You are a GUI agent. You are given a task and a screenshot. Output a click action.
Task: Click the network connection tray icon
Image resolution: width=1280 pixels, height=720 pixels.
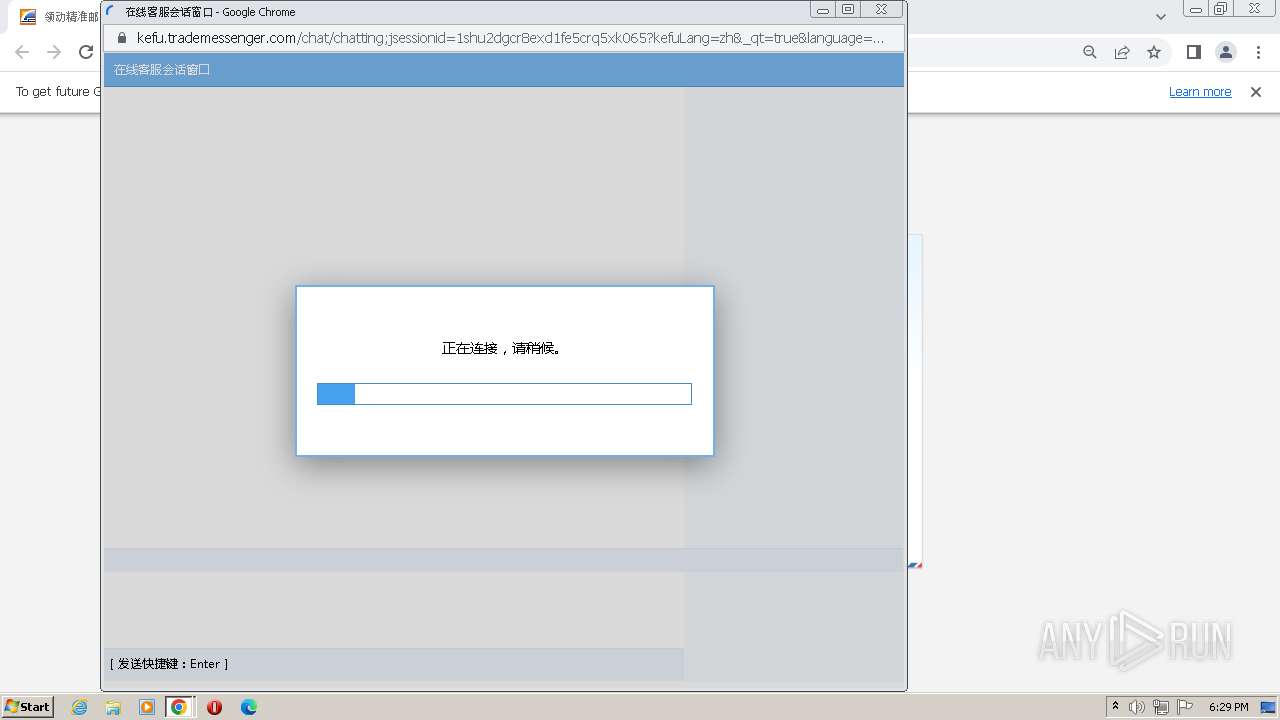coord(1161,707)
